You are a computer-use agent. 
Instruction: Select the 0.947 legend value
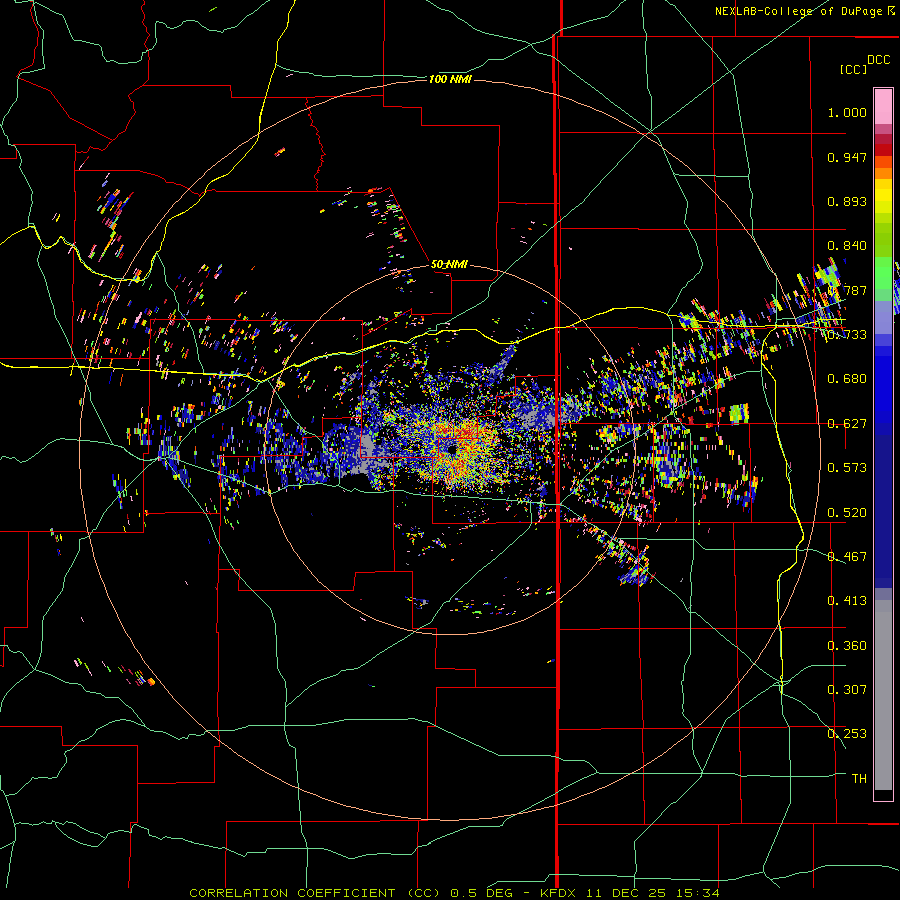[847, 157]
